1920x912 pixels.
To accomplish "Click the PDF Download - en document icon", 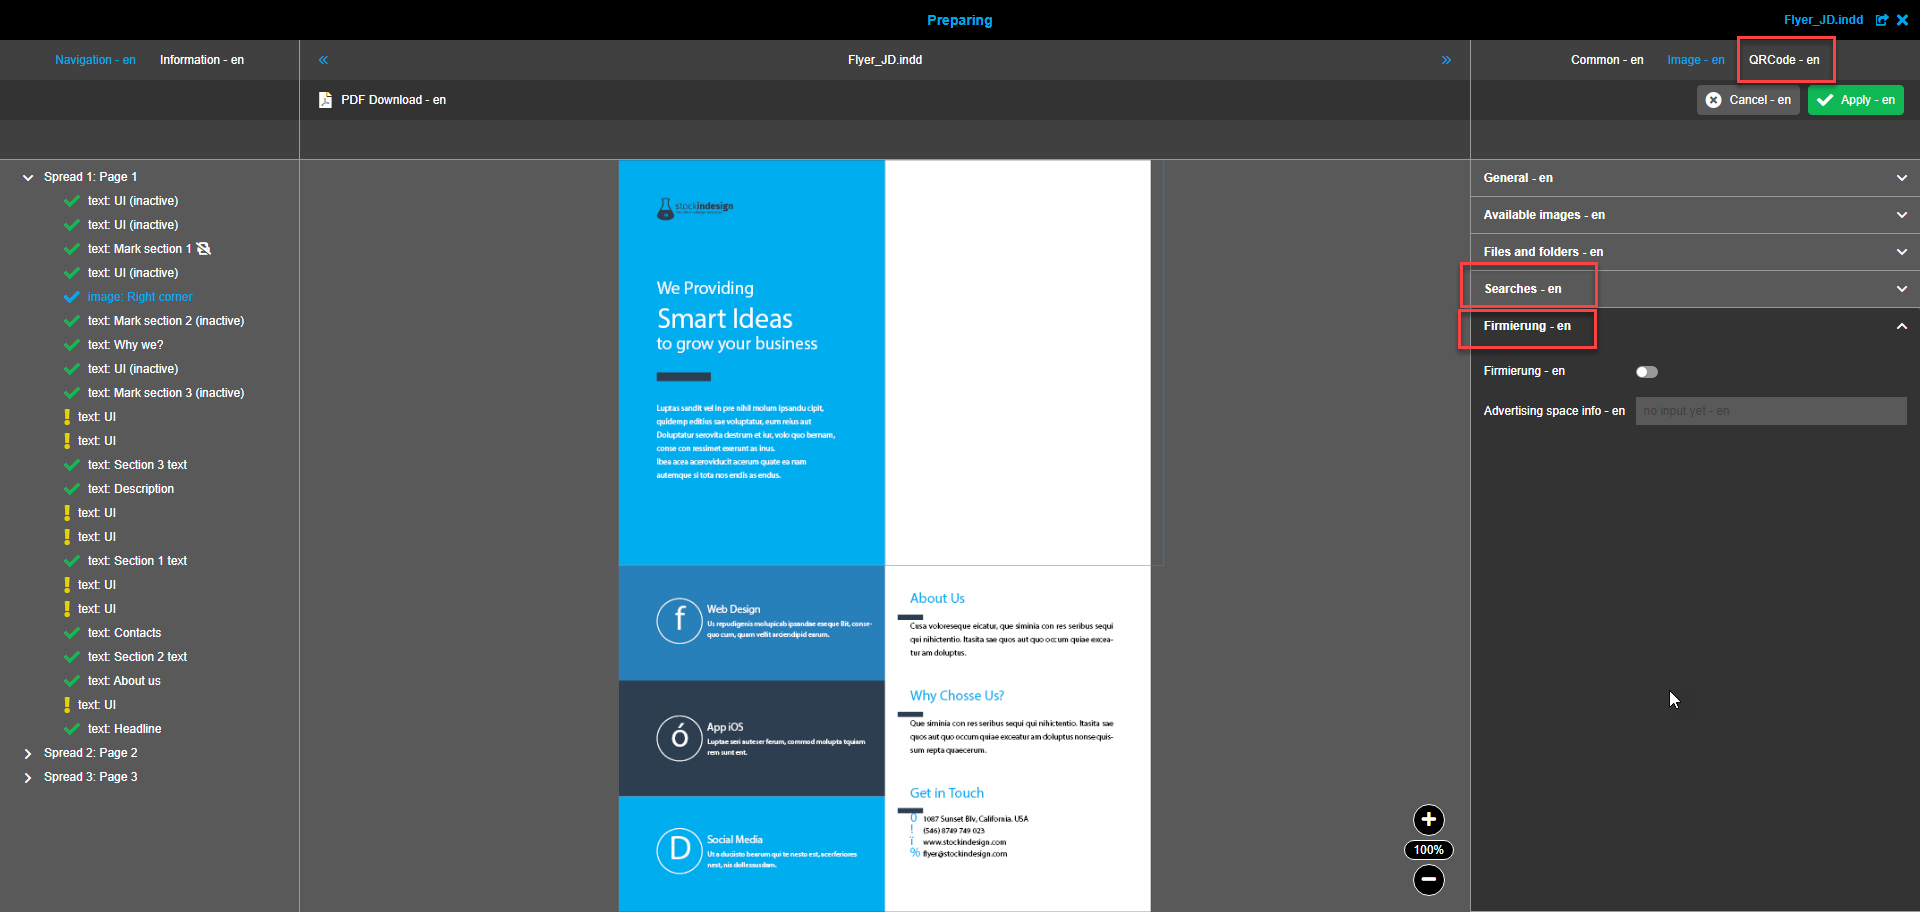I will (325, 99).
